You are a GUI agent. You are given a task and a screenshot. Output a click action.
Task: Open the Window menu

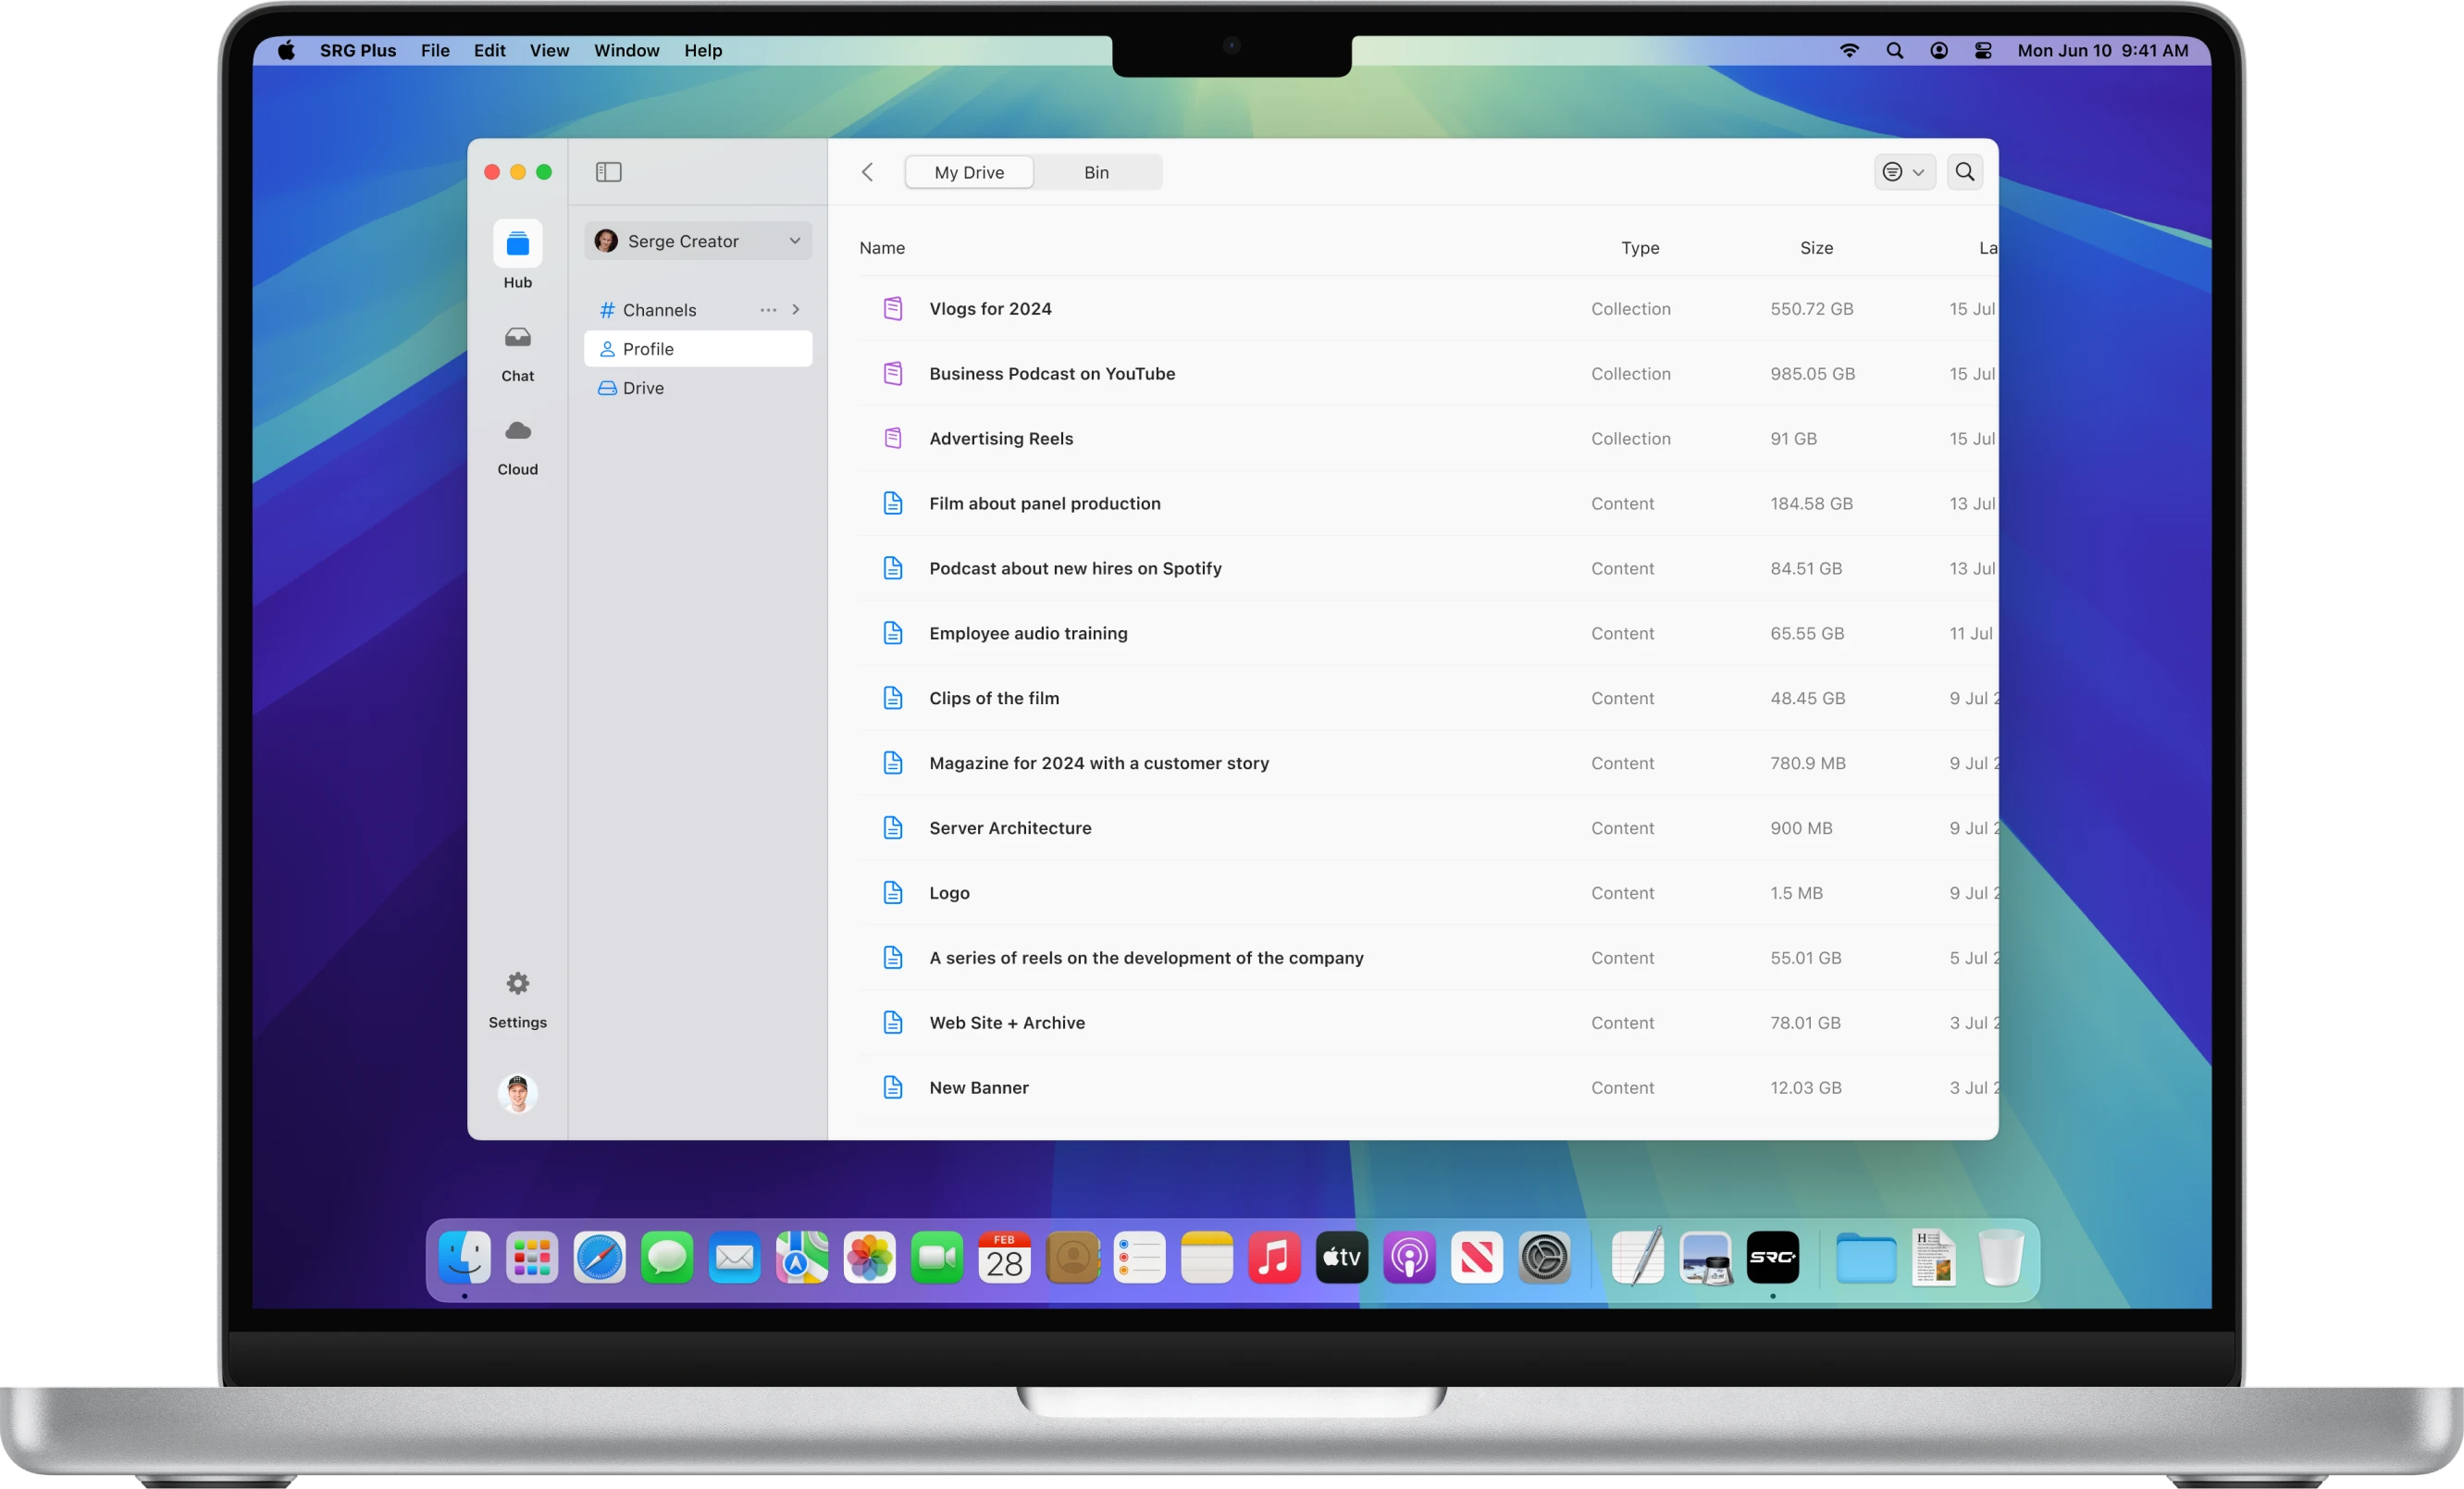(626, 50)
